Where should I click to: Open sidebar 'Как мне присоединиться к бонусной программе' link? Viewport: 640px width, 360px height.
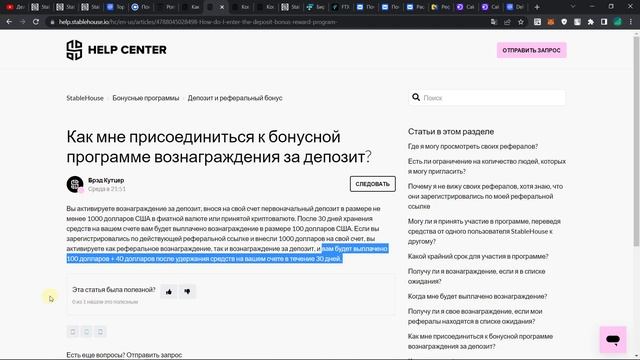click(x=480, y=341)
